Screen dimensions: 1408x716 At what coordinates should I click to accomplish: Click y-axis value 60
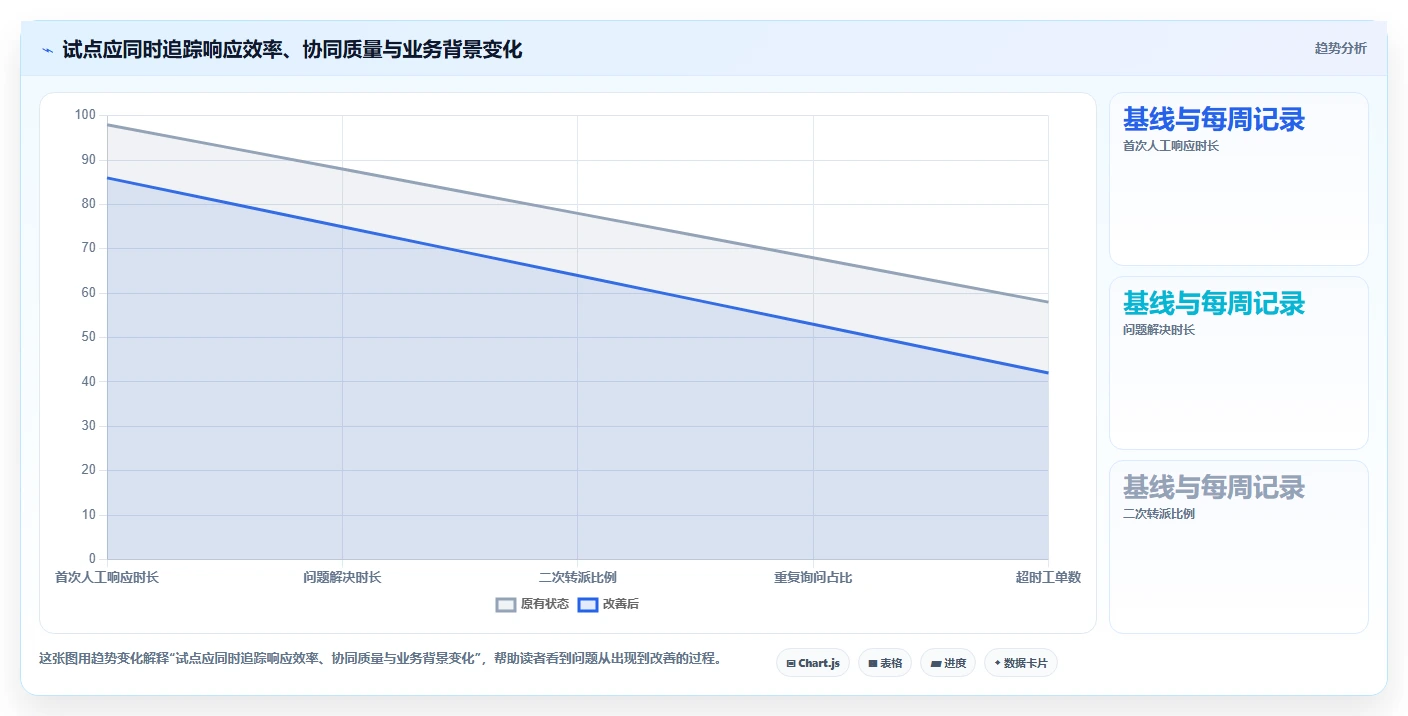(x=89, y=293)
